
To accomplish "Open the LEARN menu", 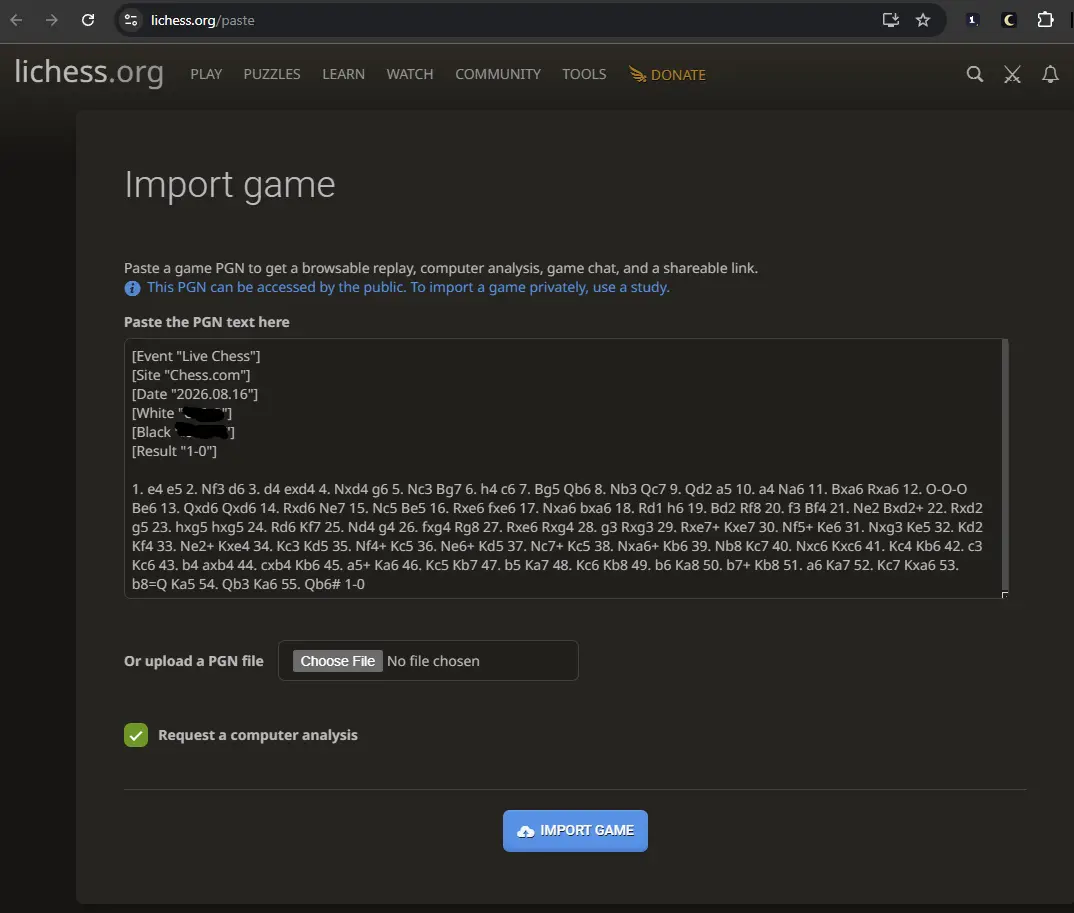I will coord(344,74).
